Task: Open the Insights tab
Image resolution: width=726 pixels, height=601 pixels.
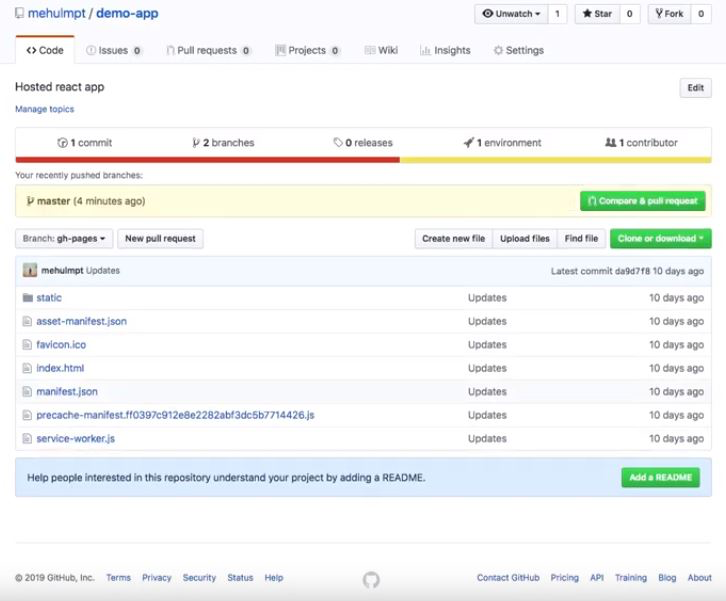Action: (x=445, y=50)
